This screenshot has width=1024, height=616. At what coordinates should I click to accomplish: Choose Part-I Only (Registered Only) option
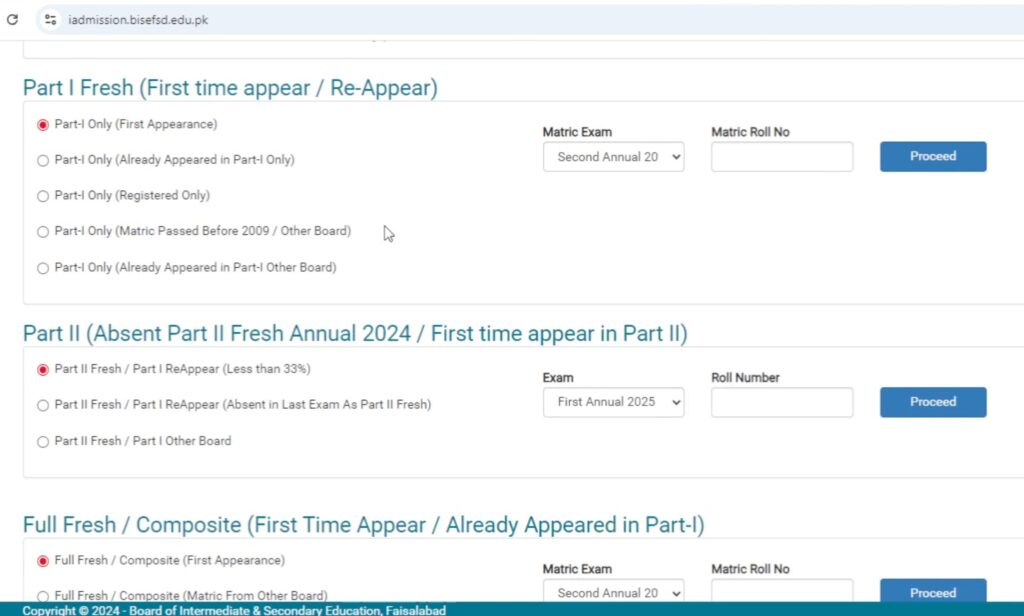coord(43,196)
